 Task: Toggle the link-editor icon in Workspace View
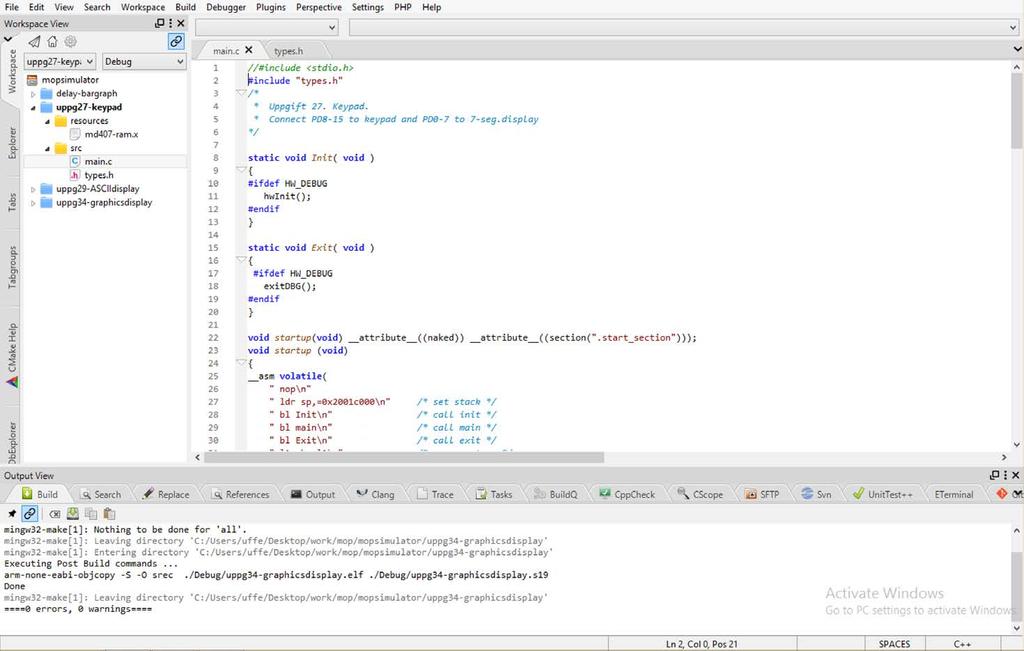coord(176,41)
